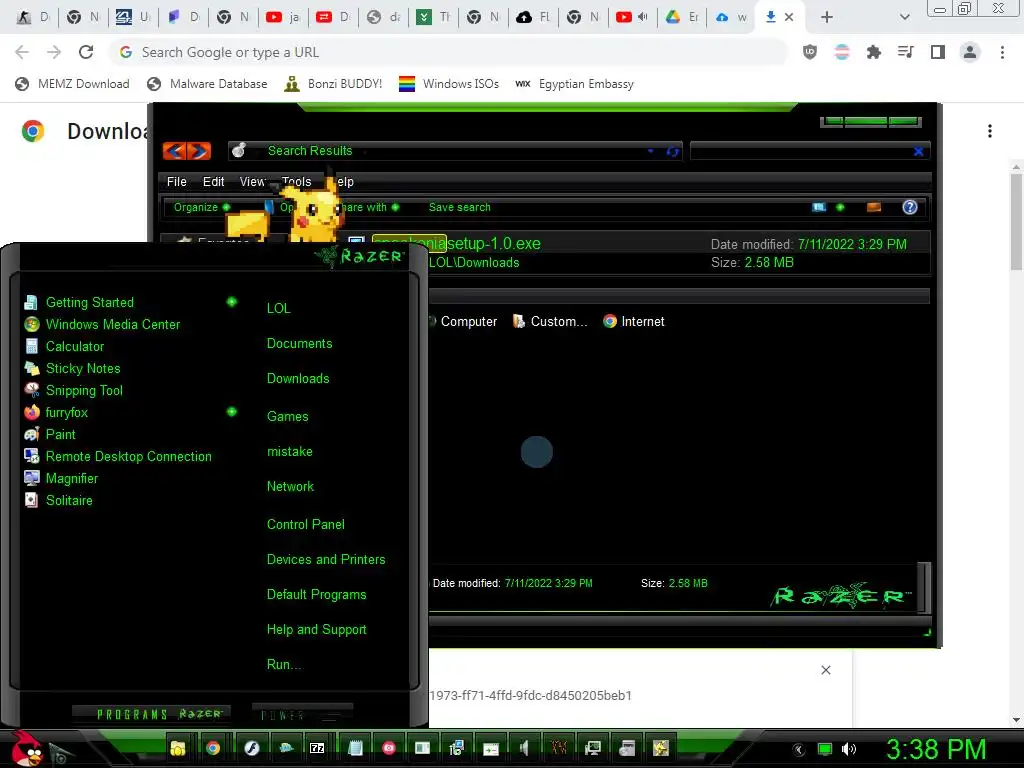Search again in Computer
Image resolution: width=1024 pixels, height=768 pixels.
pos(462,321)
